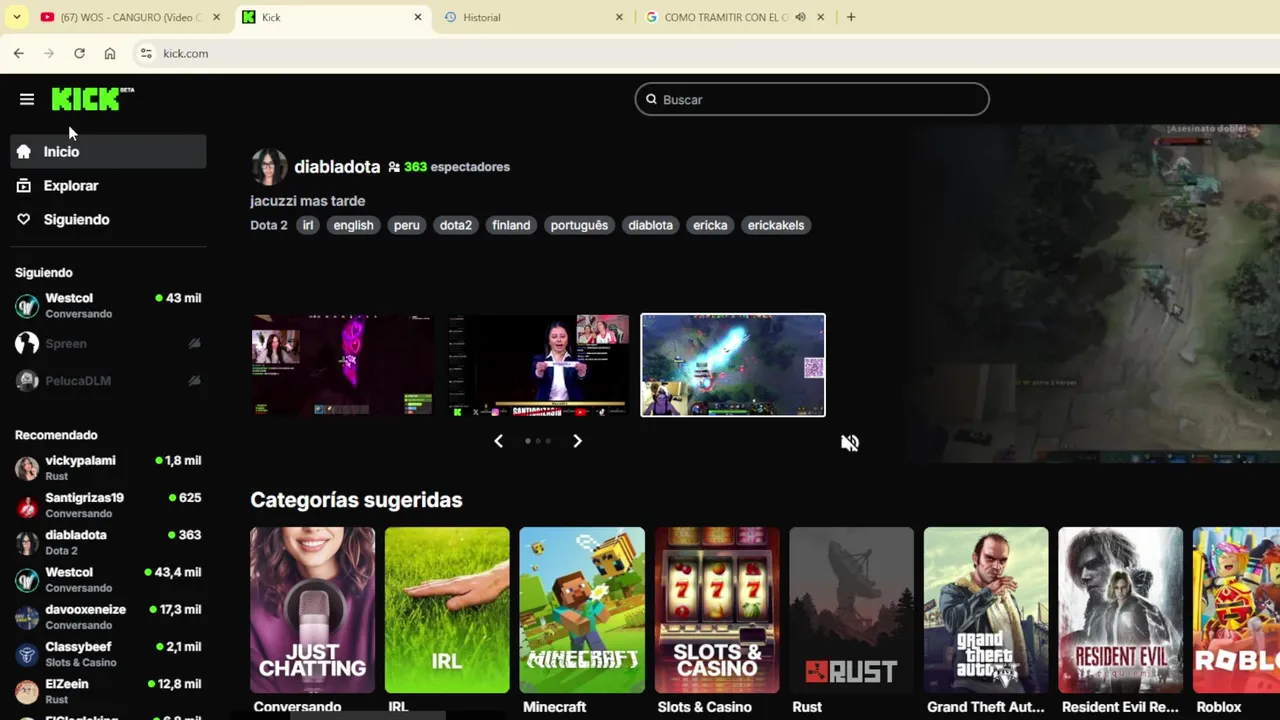The height and width of the screenshot is (720, 1280).
Task: Open Rust category card
Action: coord(851,610)
